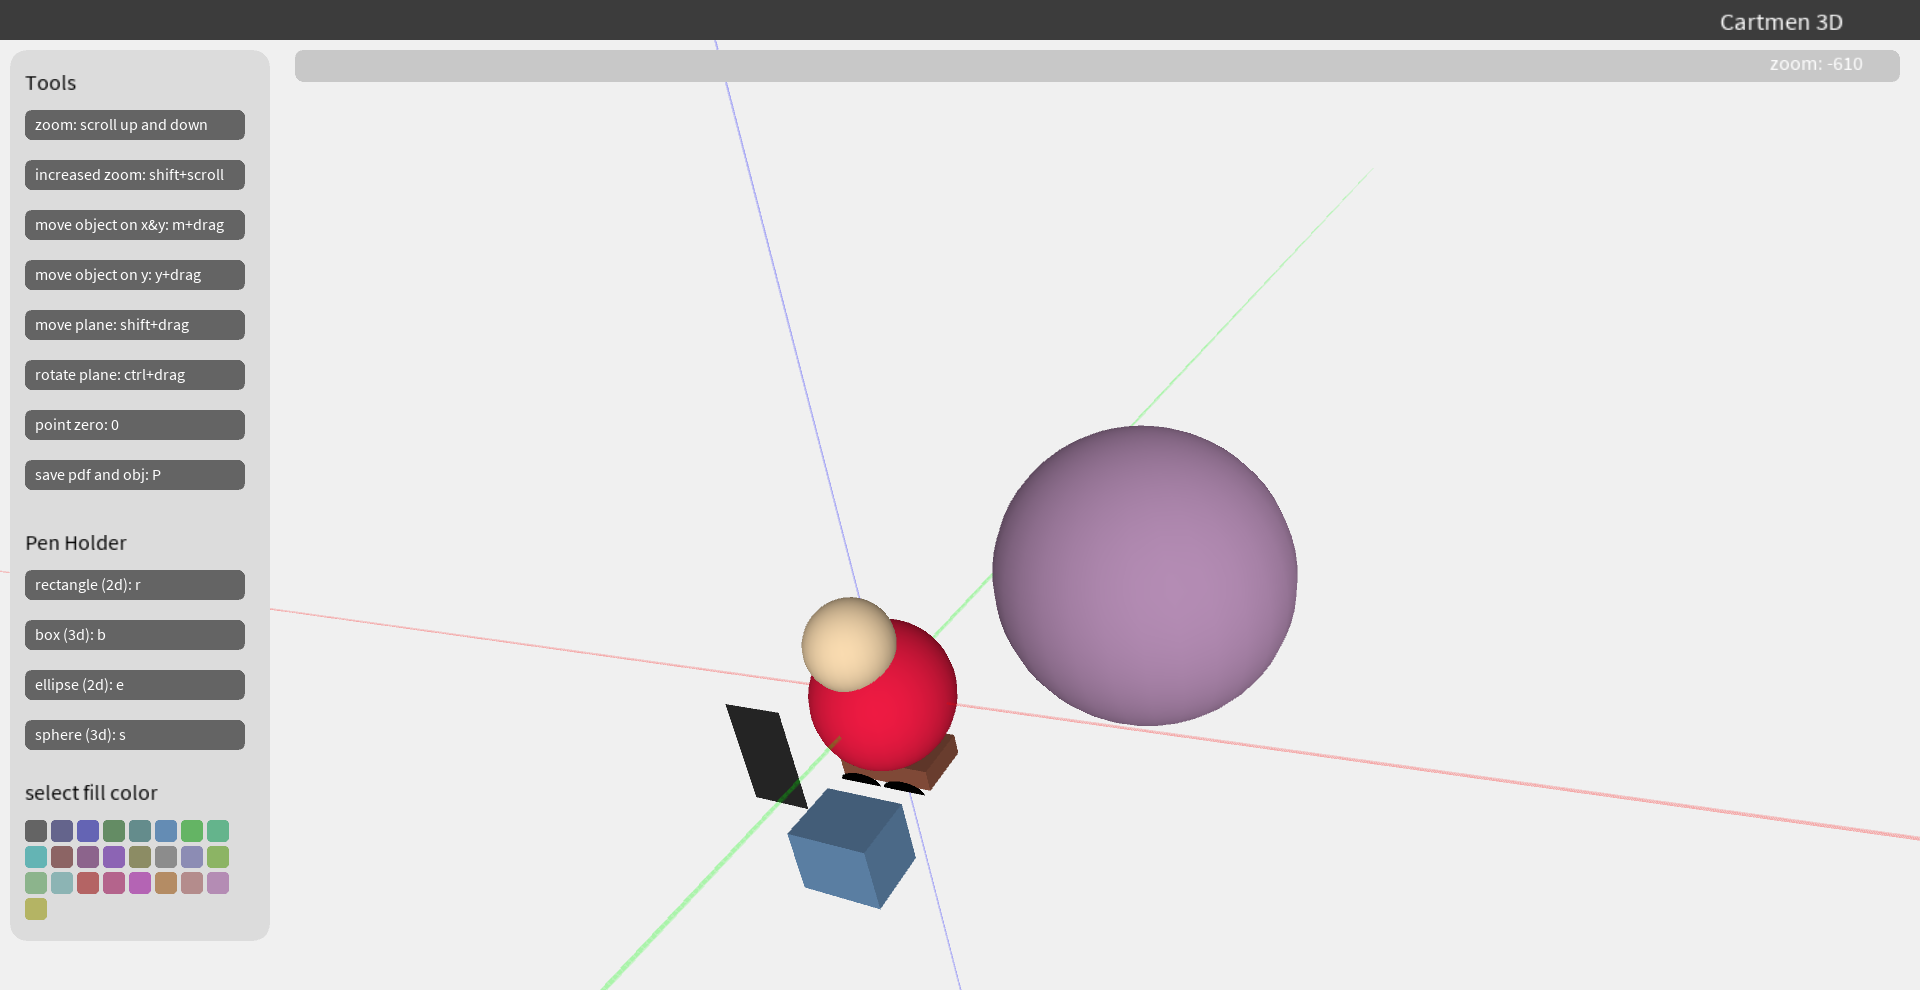
Task: Pick the red fill color swatch
Action: click(x=88, y=884)
